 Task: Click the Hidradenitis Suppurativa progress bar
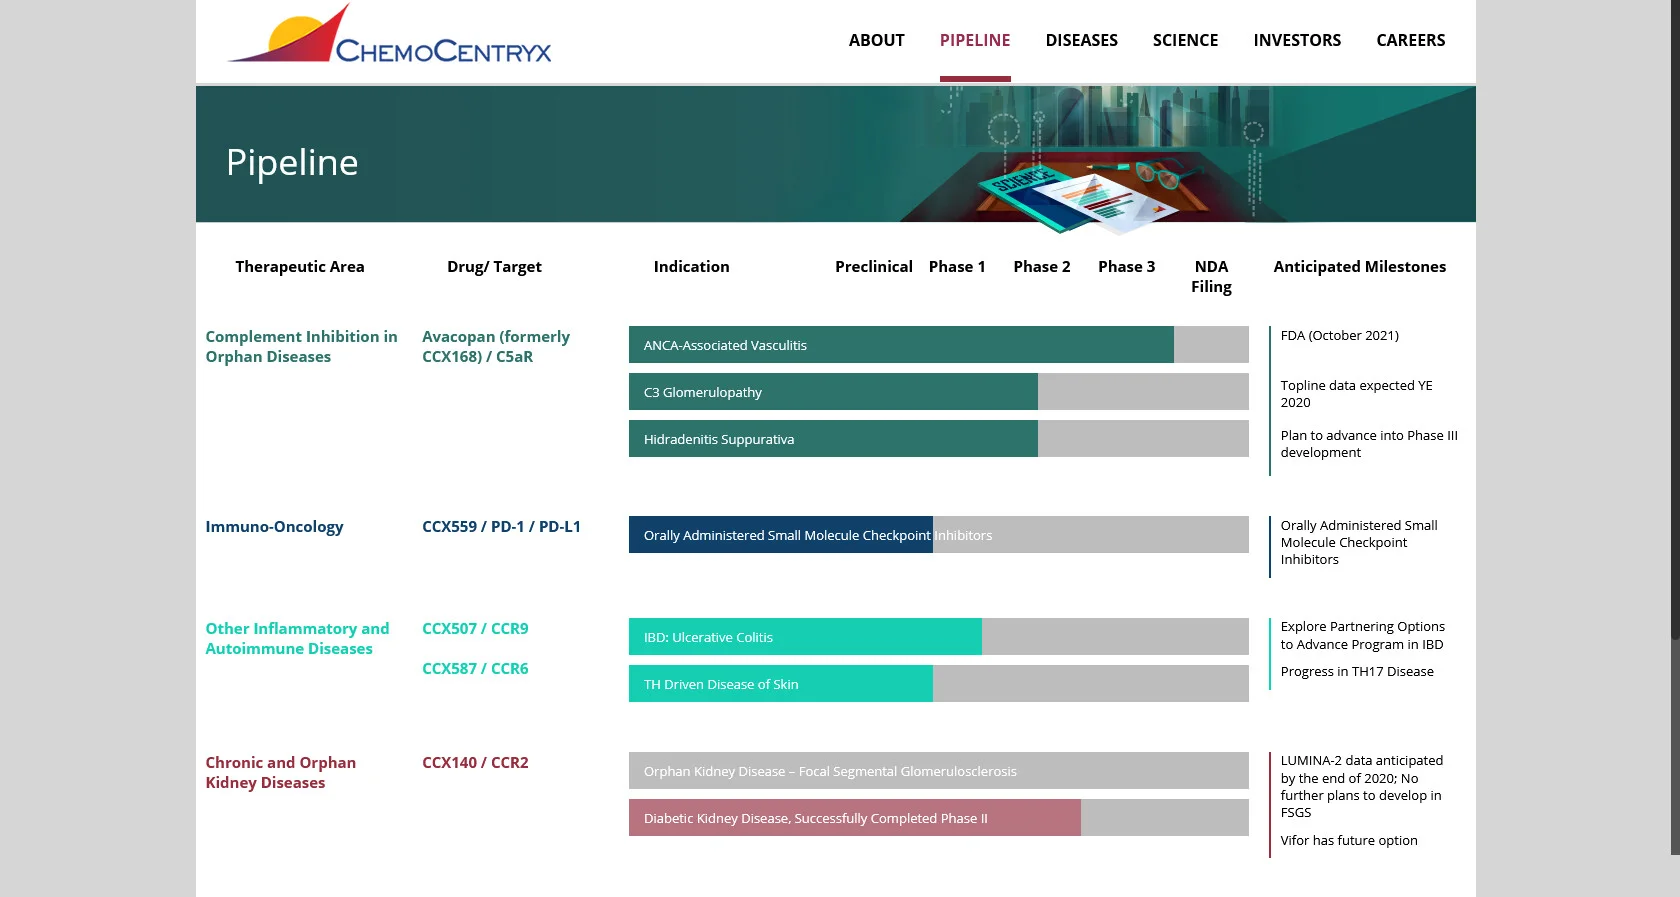point(939,439)
